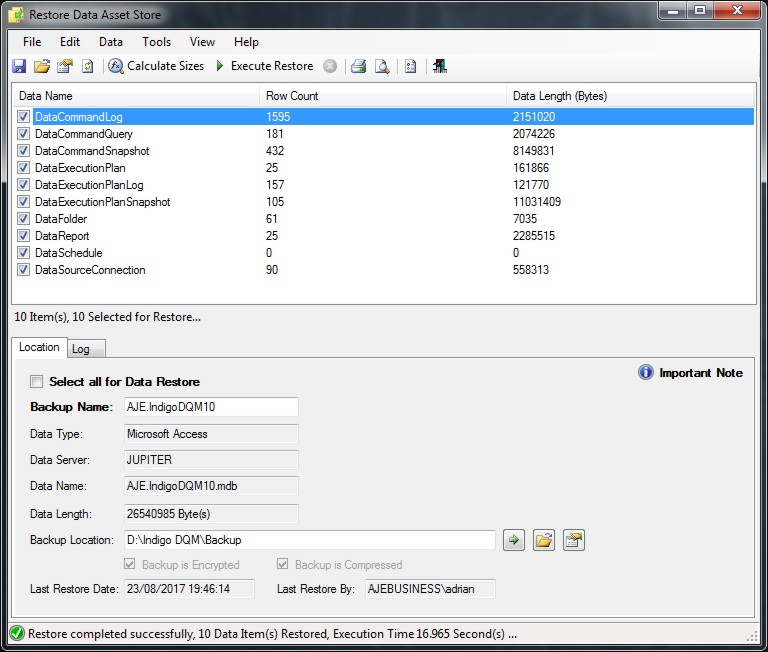Click the blue Important Note info icon

click(x=646, y=373)
